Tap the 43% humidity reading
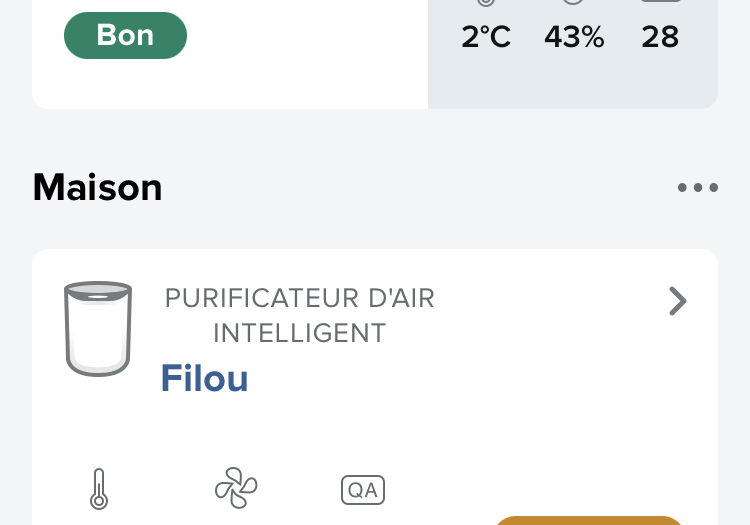750x525 pixels. (574, 37)
